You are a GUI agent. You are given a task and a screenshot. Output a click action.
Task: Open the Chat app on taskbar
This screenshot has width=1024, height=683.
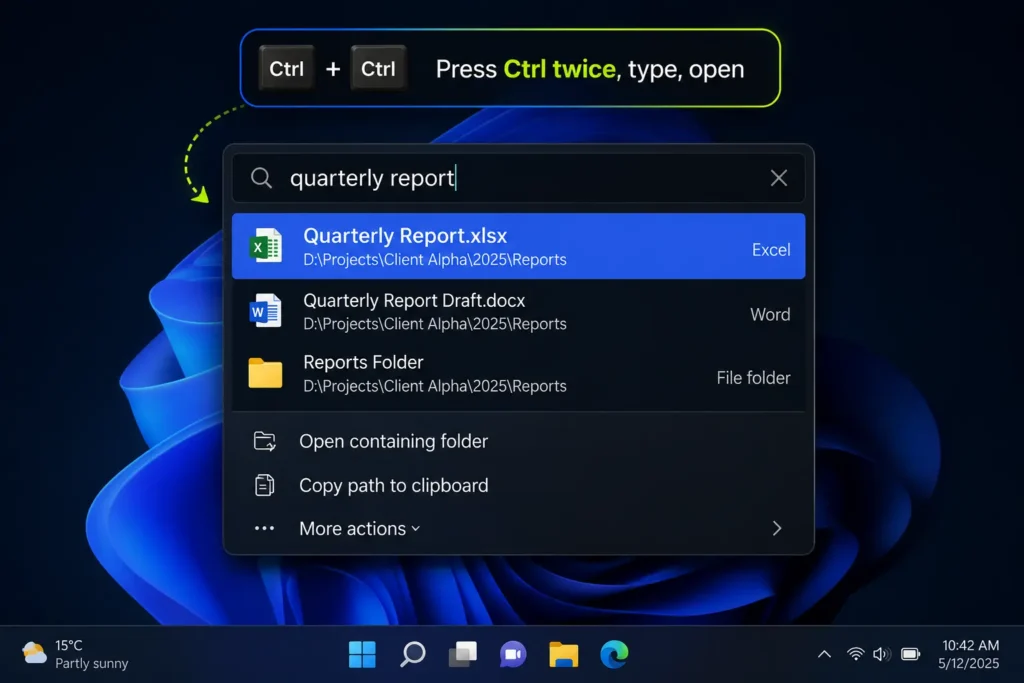pyautogui.click(x=513, y=654)
